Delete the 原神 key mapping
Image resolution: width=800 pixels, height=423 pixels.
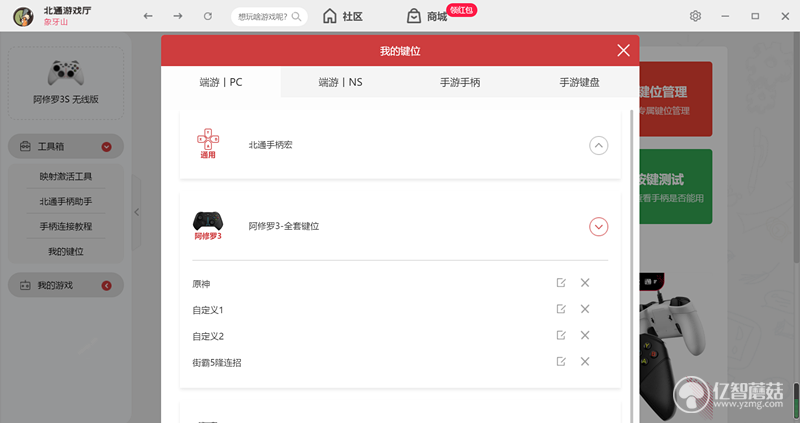point(585,283)
